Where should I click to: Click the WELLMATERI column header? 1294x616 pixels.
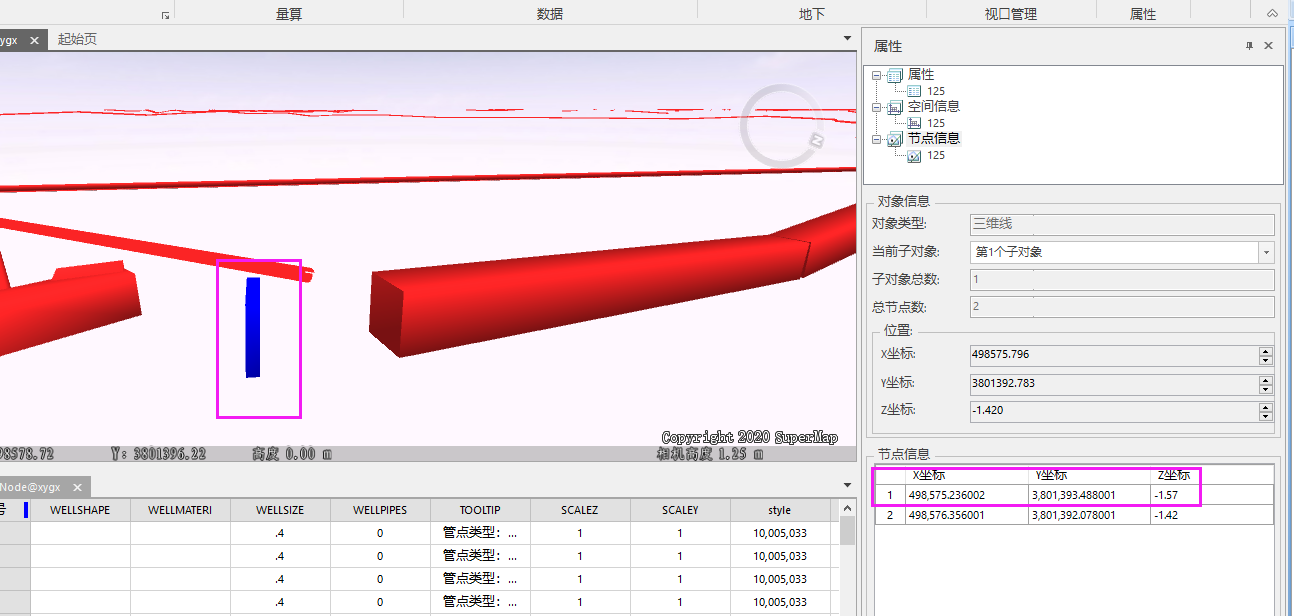[180, 510]
